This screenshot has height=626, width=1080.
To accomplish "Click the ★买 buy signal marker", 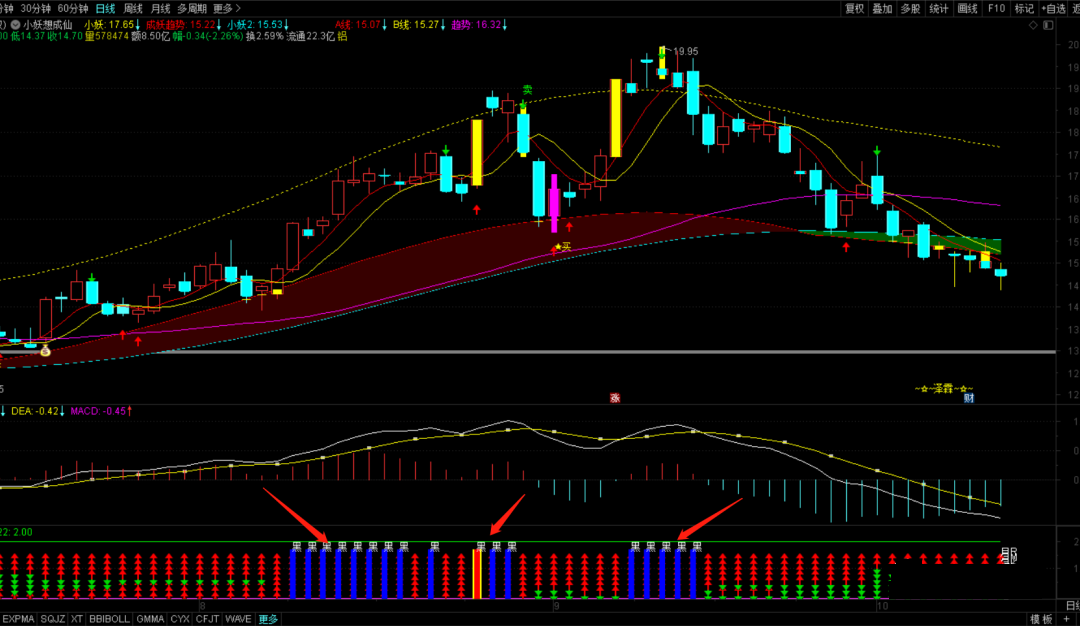I will click(563, 247).
